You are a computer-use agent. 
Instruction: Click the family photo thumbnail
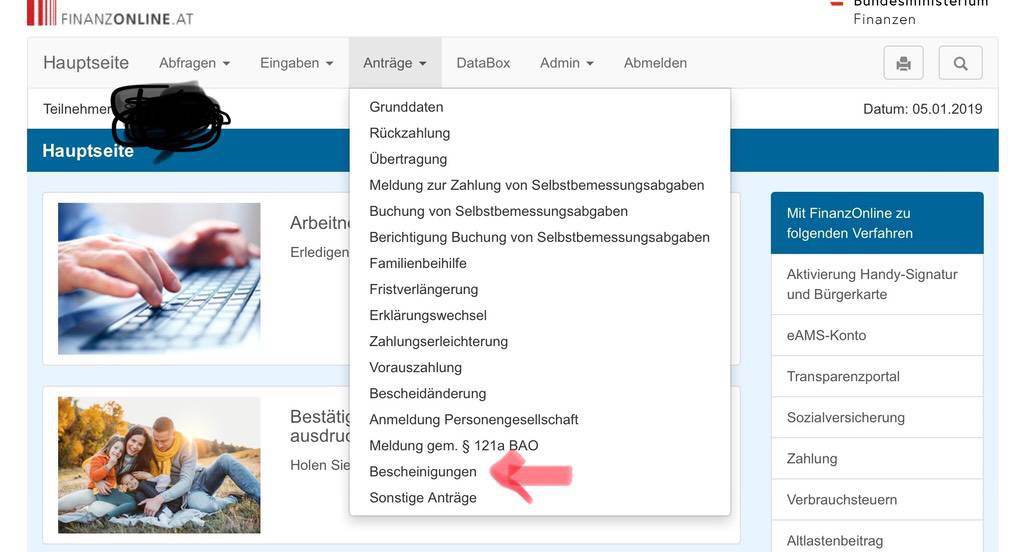click(x=159, y=465)
